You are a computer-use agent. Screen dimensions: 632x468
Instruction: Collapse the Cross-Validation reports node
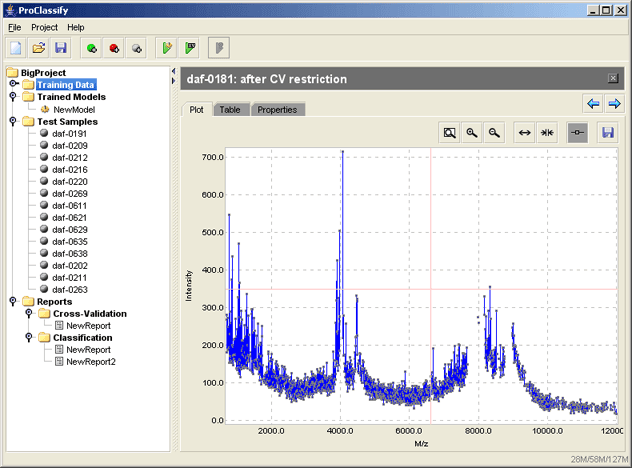pyautogui.click(x=29, y=313)
